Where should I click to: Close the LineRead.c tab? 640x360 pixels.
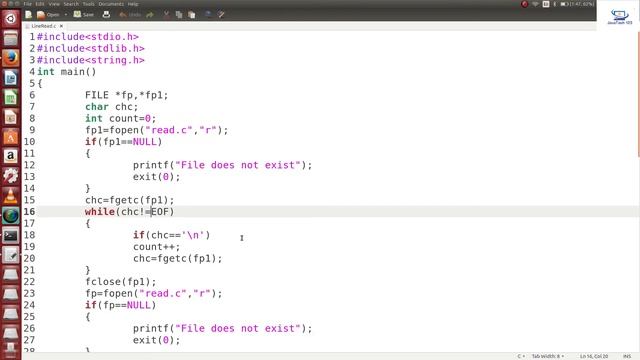pyautogui.click(x=61, y=26)
